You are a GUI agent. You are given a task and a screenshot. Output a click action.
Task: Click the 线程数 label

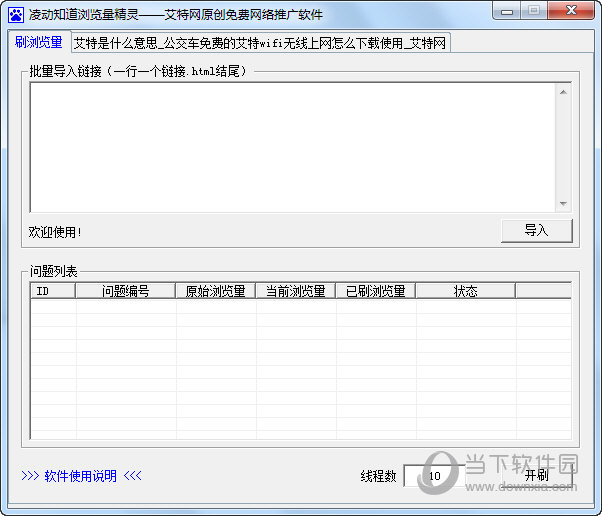click(x=378, y=476)
